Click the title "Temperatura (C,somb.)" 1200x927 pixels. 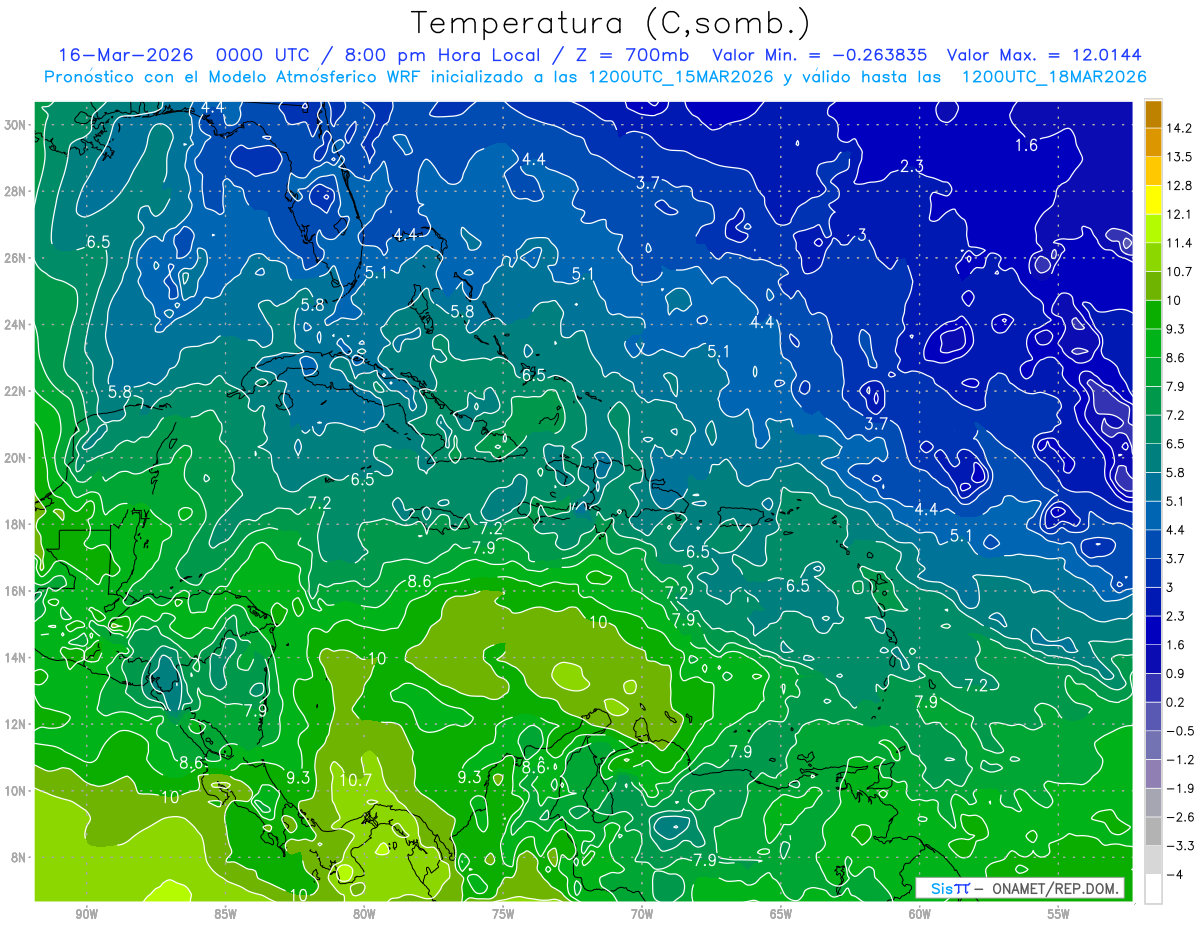coord(611,24)
